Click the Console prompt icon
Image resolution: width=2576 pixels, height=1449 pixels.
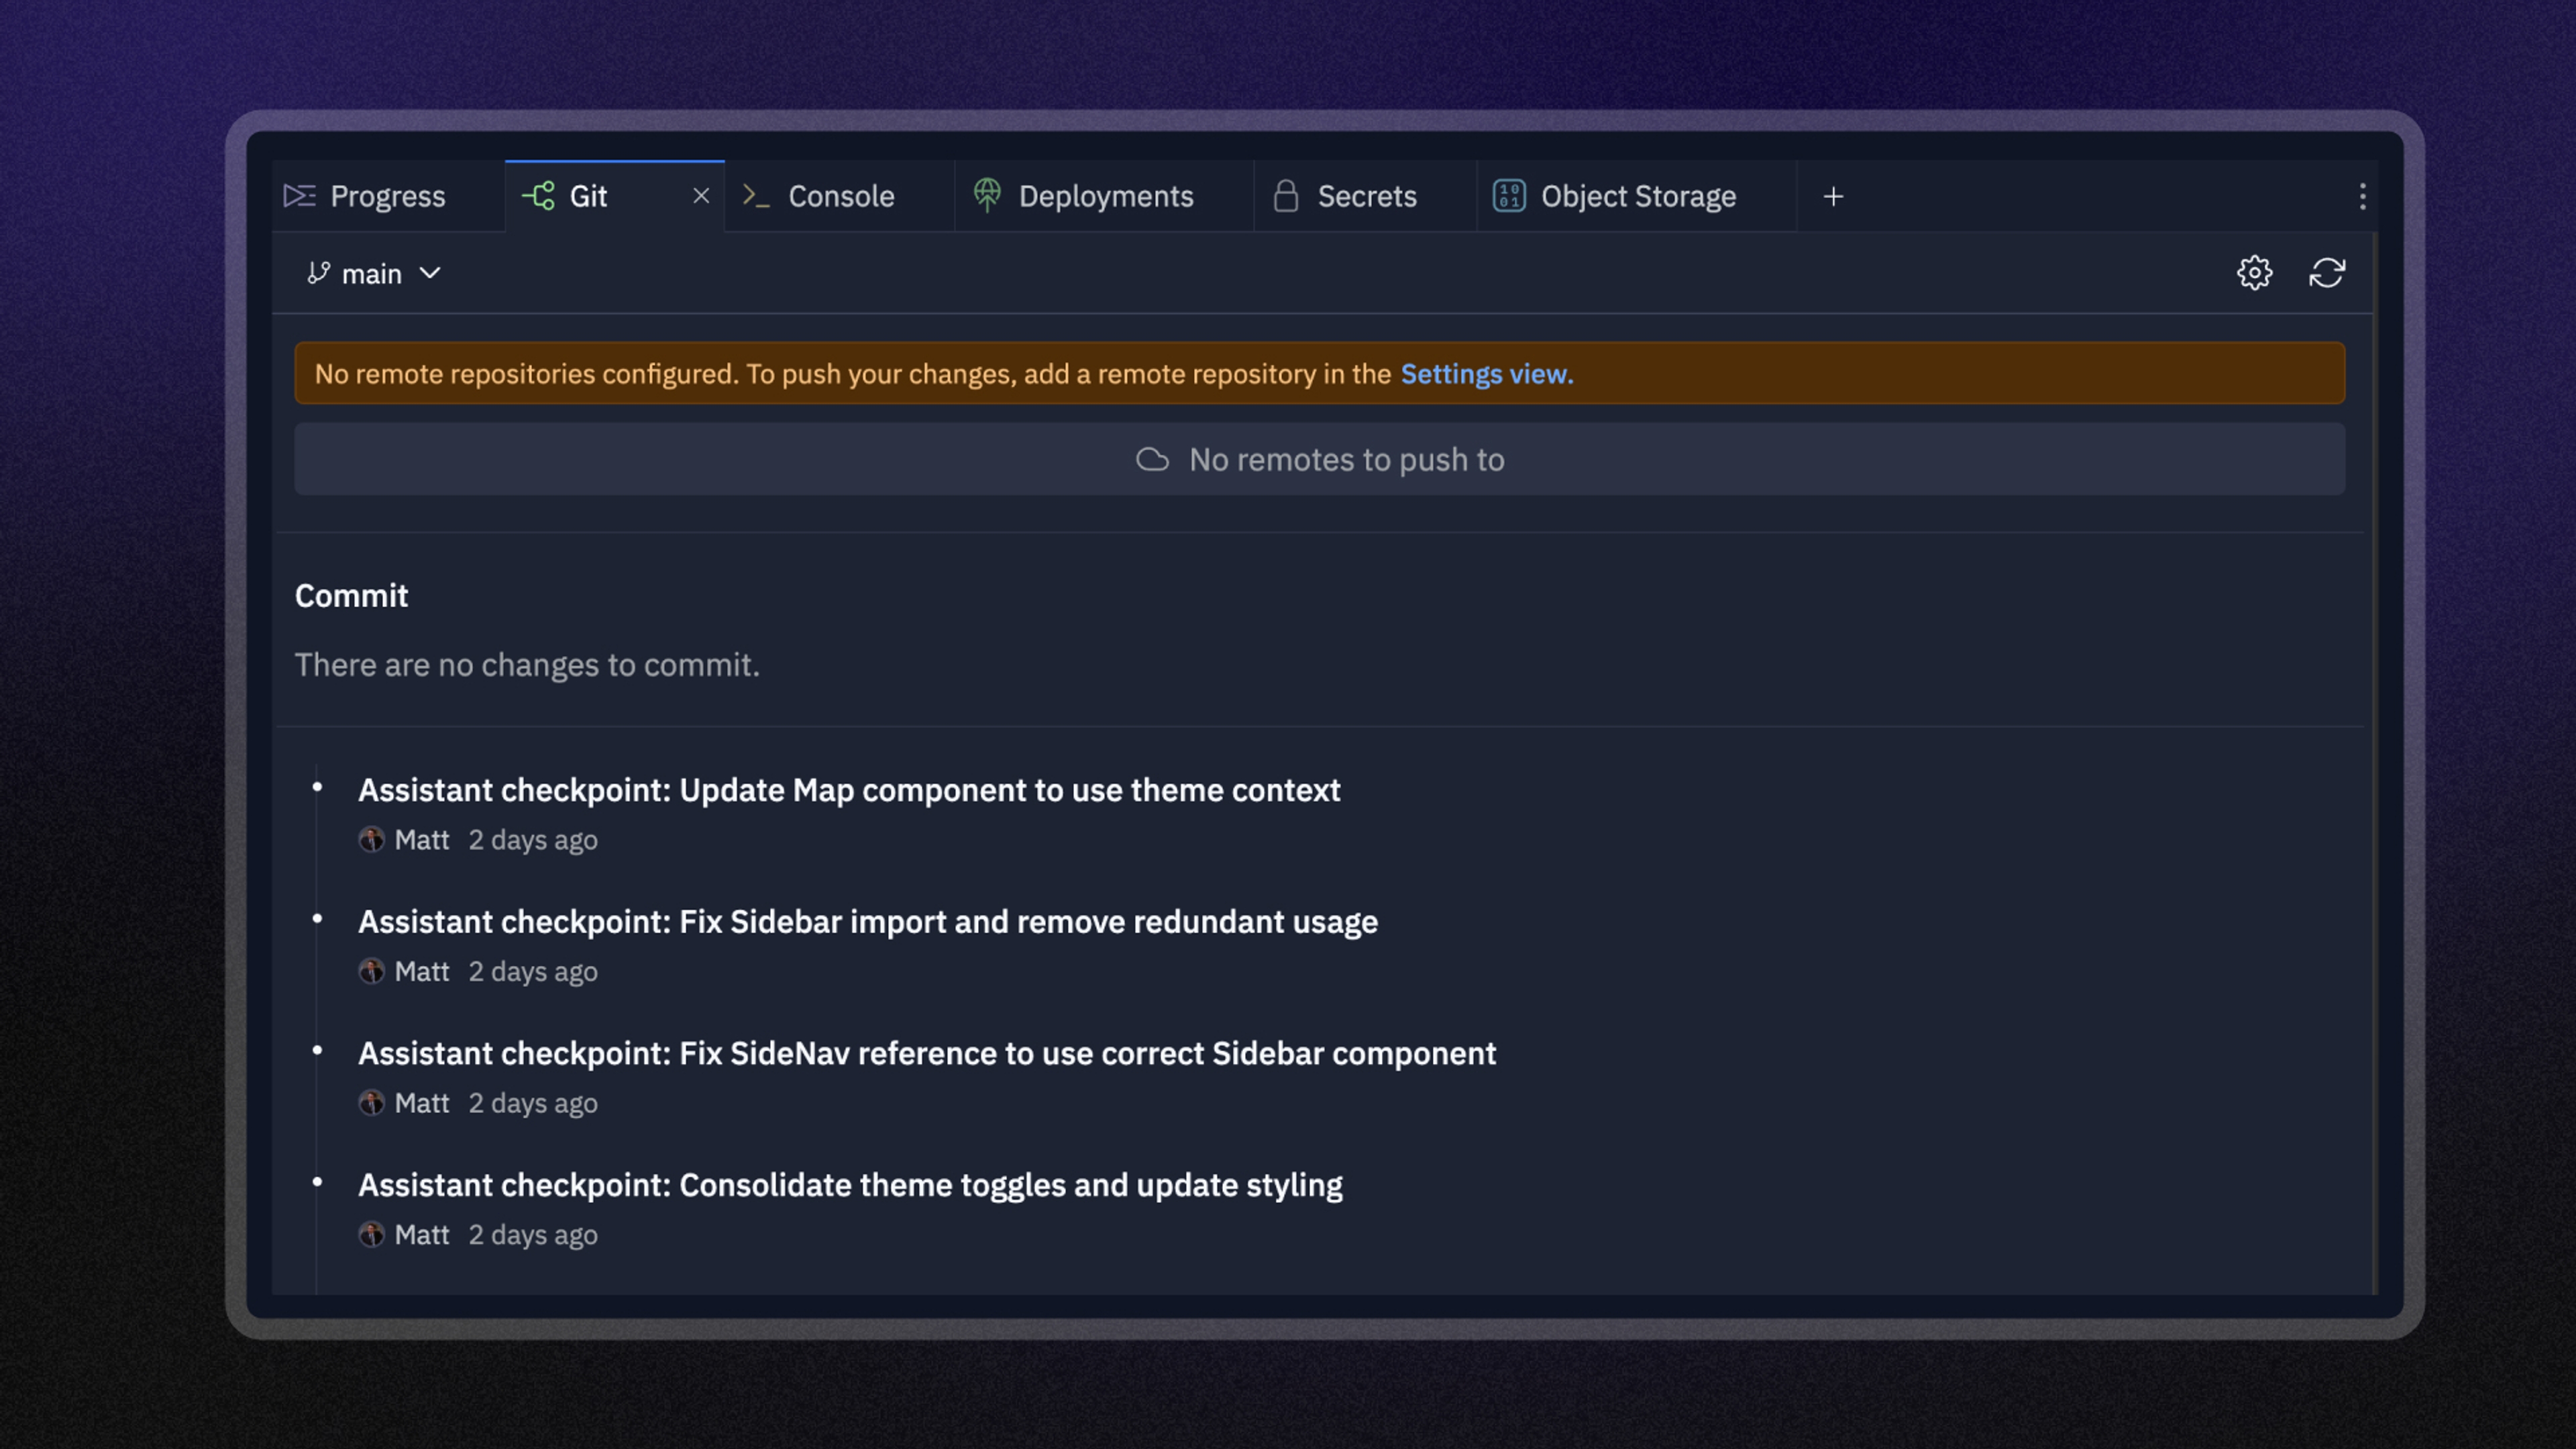click(756, 196)
